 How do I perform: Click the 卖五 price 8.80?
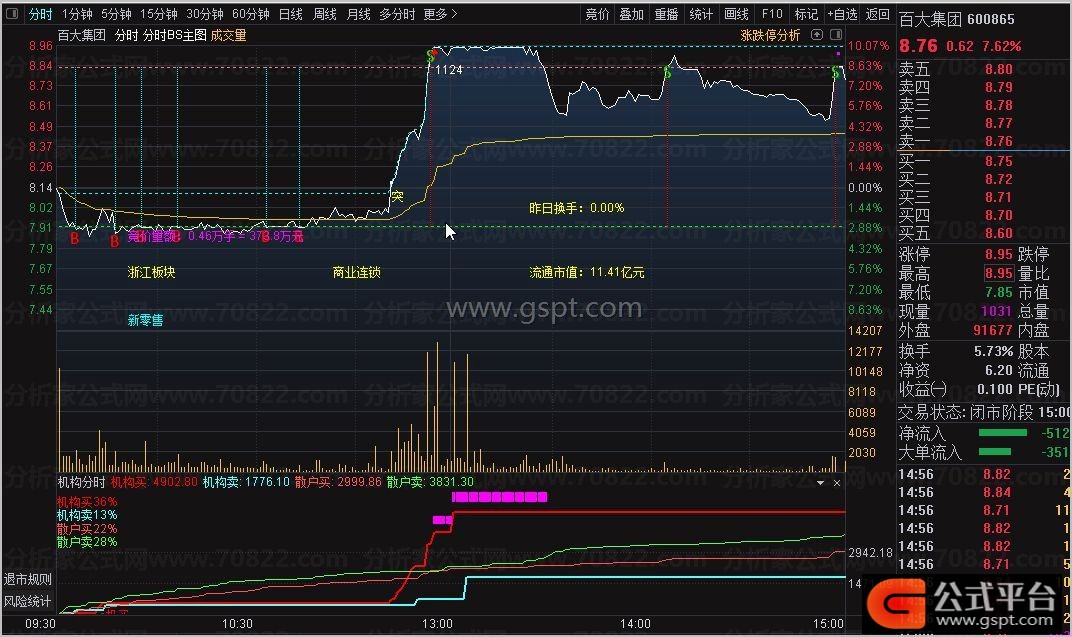click(998, 69)
